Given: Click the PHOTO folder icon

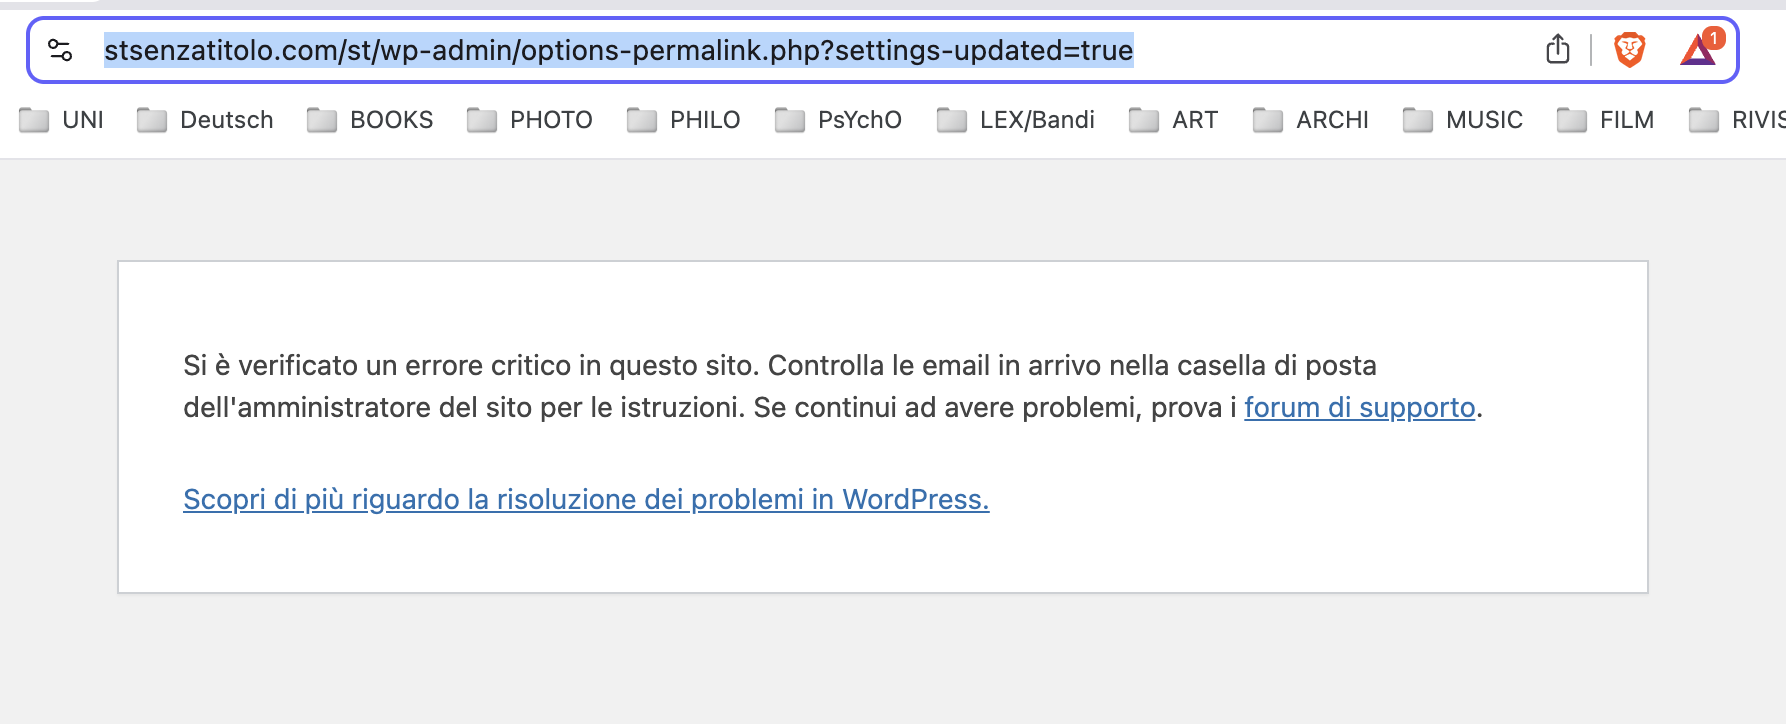Looking at the screenshot, I should point(482,120).
